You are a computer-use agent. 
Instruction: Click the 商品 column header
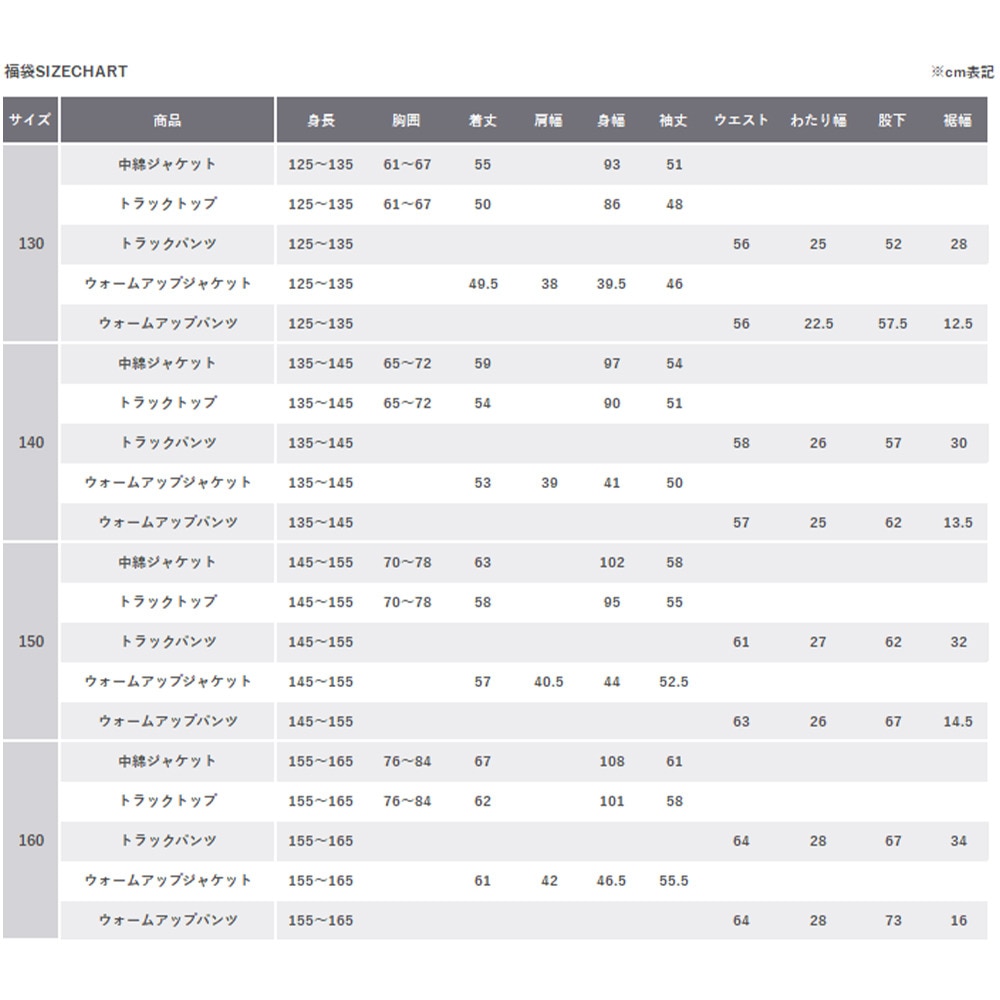pos(167,120)
